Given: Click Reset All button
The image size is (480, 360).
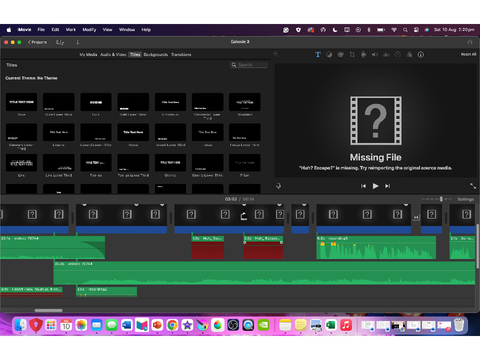Looking at the screenshot, I should coord(468,54).
